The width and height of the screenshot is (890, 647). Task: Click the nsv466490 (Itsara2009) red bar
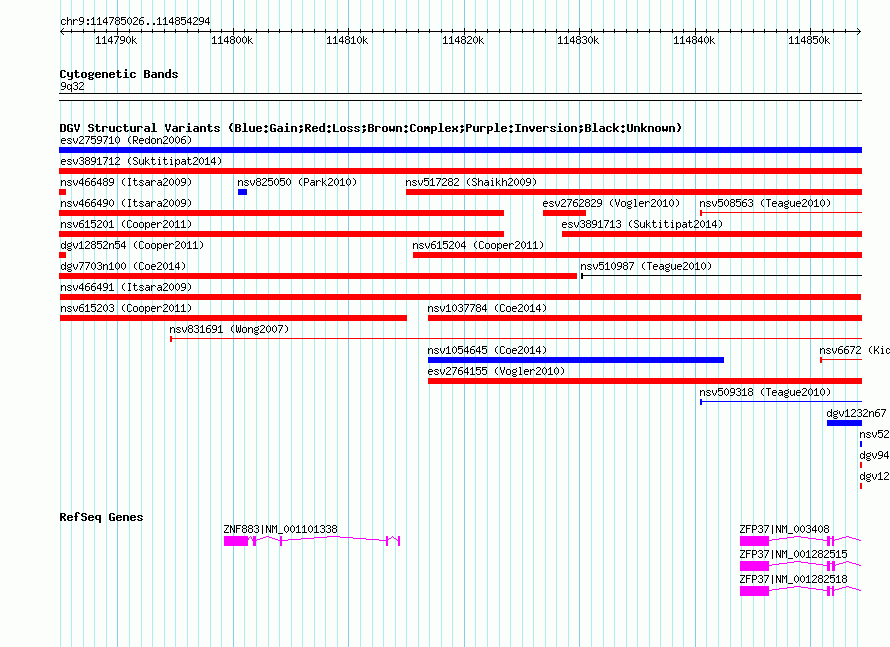point(282,213)
